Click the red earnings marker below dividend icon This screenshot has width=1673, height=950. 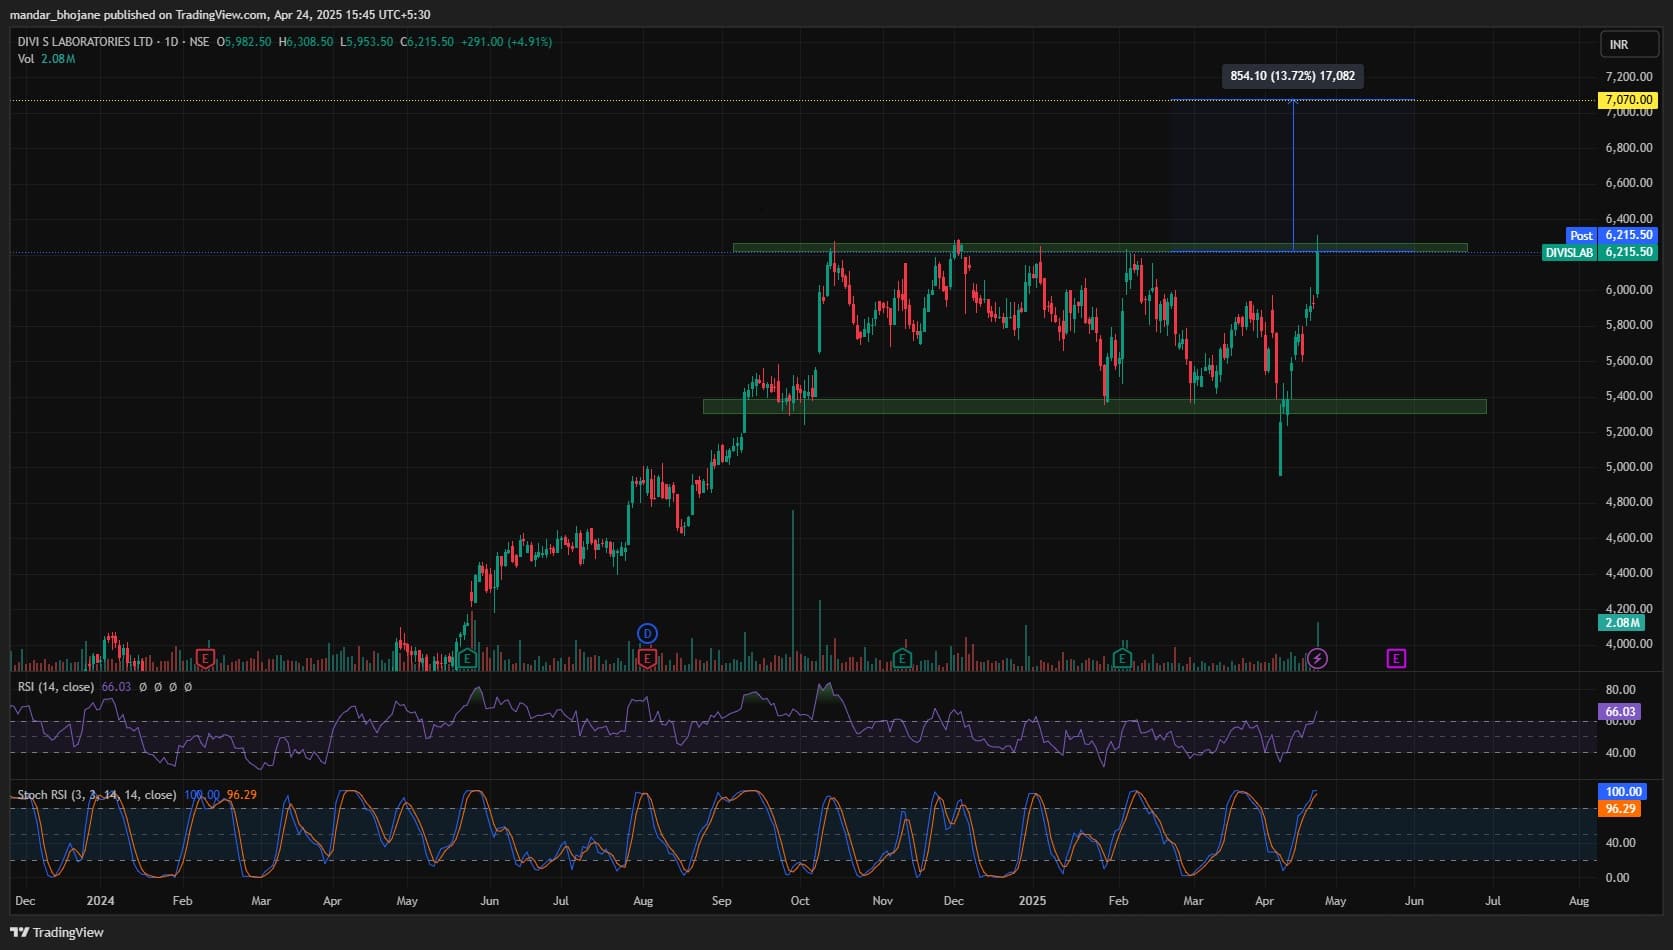(x=647, y=658)
